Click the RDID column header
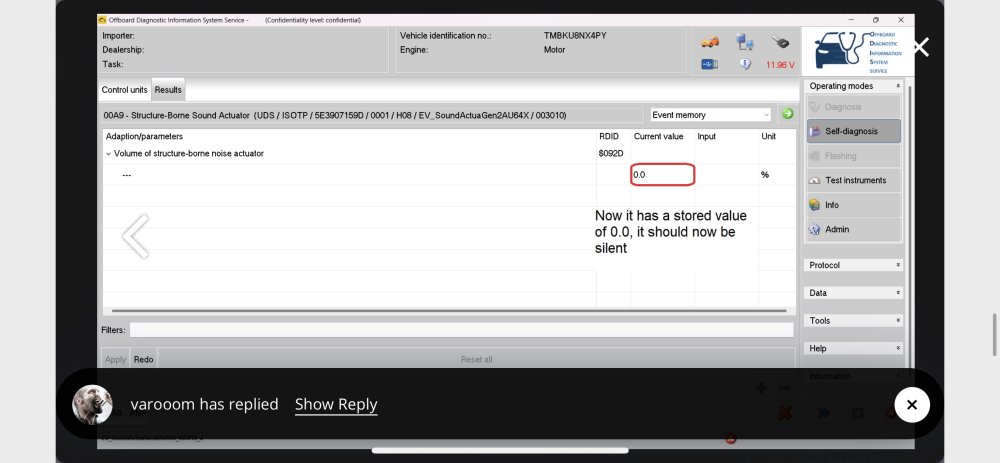The width and height of the screenshot is (1000, 463). click(x=609, y=136)
